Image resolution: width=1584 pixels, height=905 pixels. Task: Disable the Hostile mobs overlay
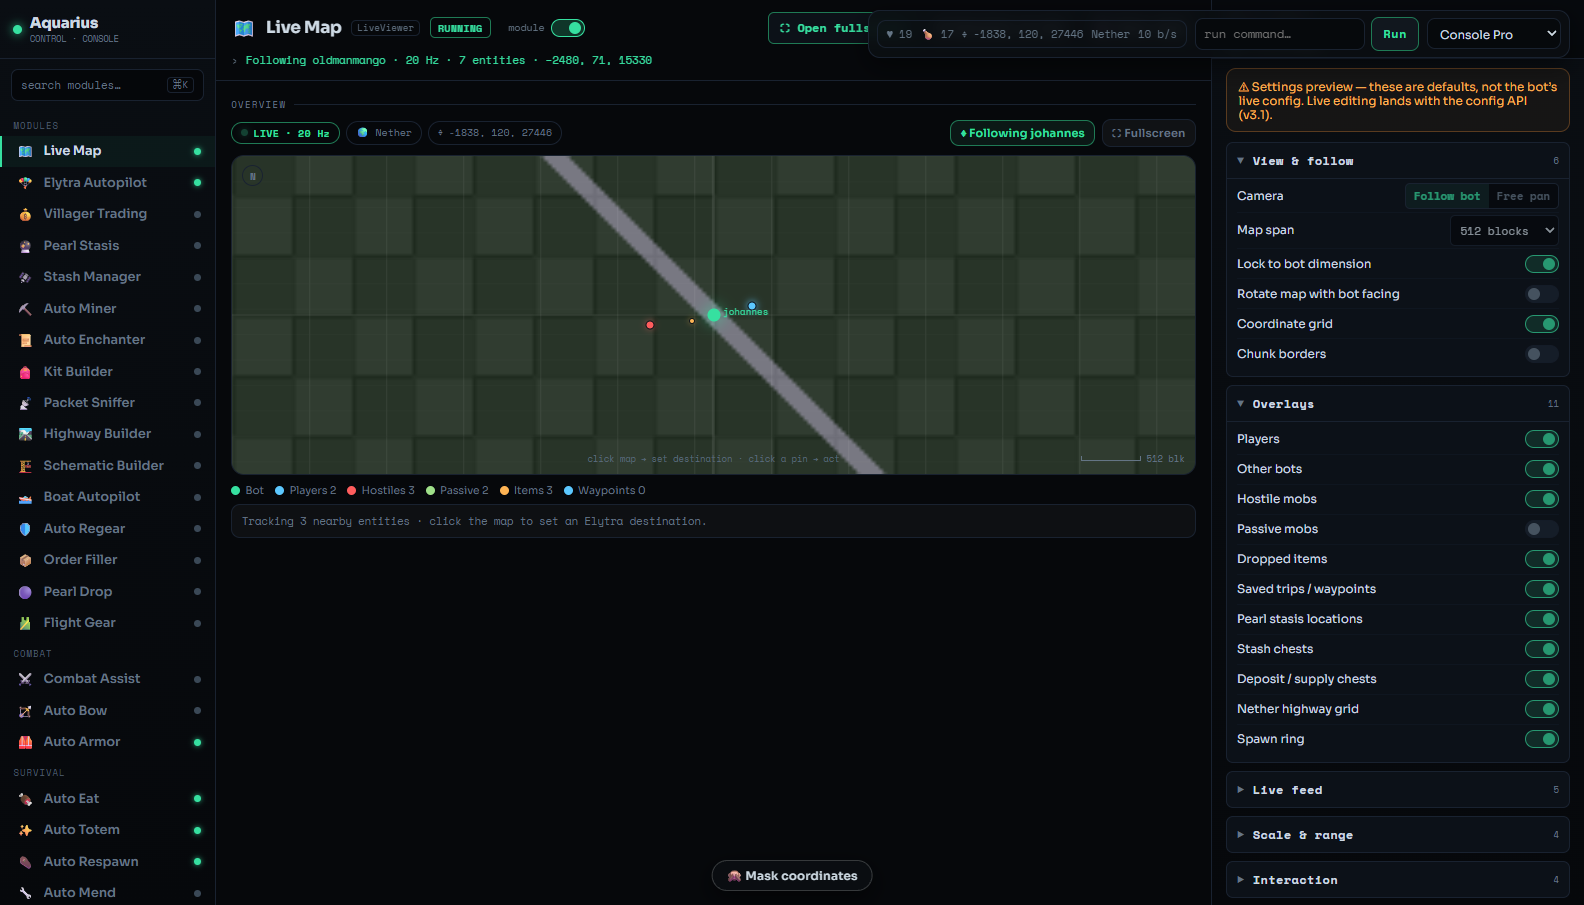1541,499
